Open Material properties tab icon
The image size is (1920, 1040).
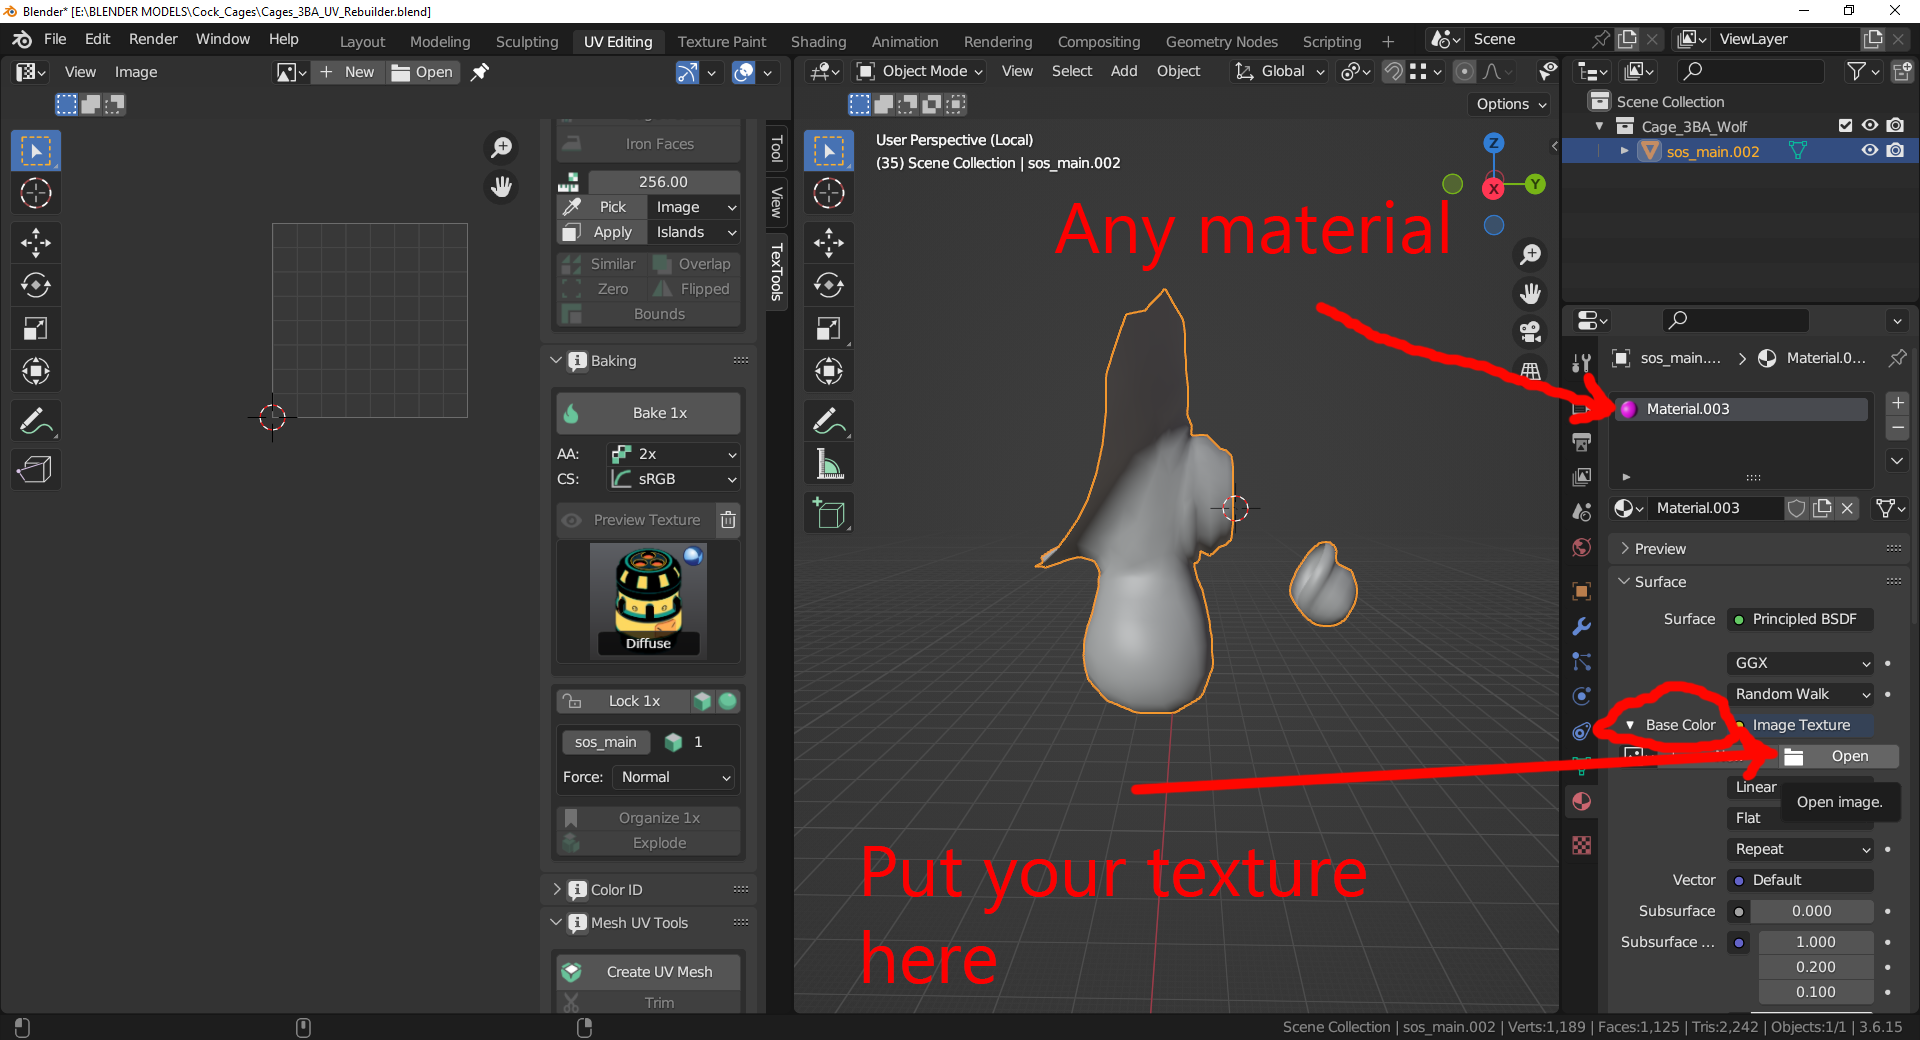[1581, 802]
